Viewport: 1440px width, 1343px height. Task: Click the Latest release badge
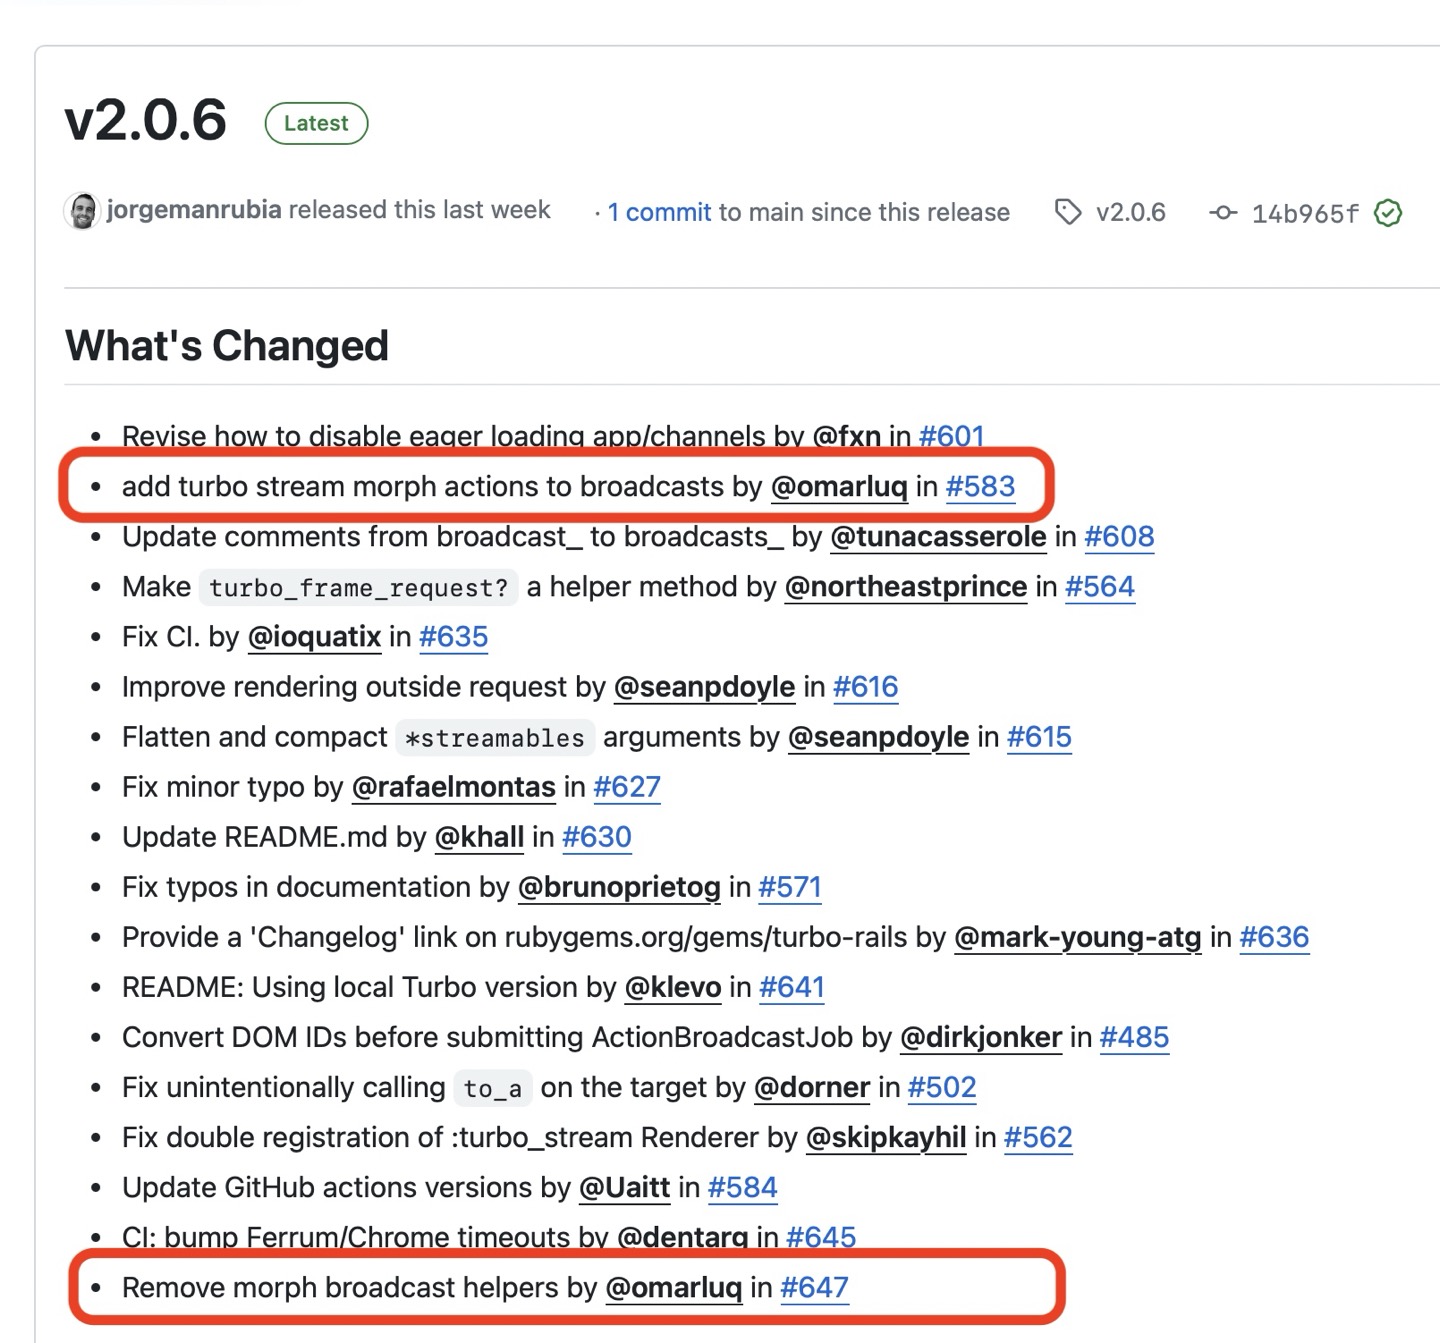tap(316, 123)
